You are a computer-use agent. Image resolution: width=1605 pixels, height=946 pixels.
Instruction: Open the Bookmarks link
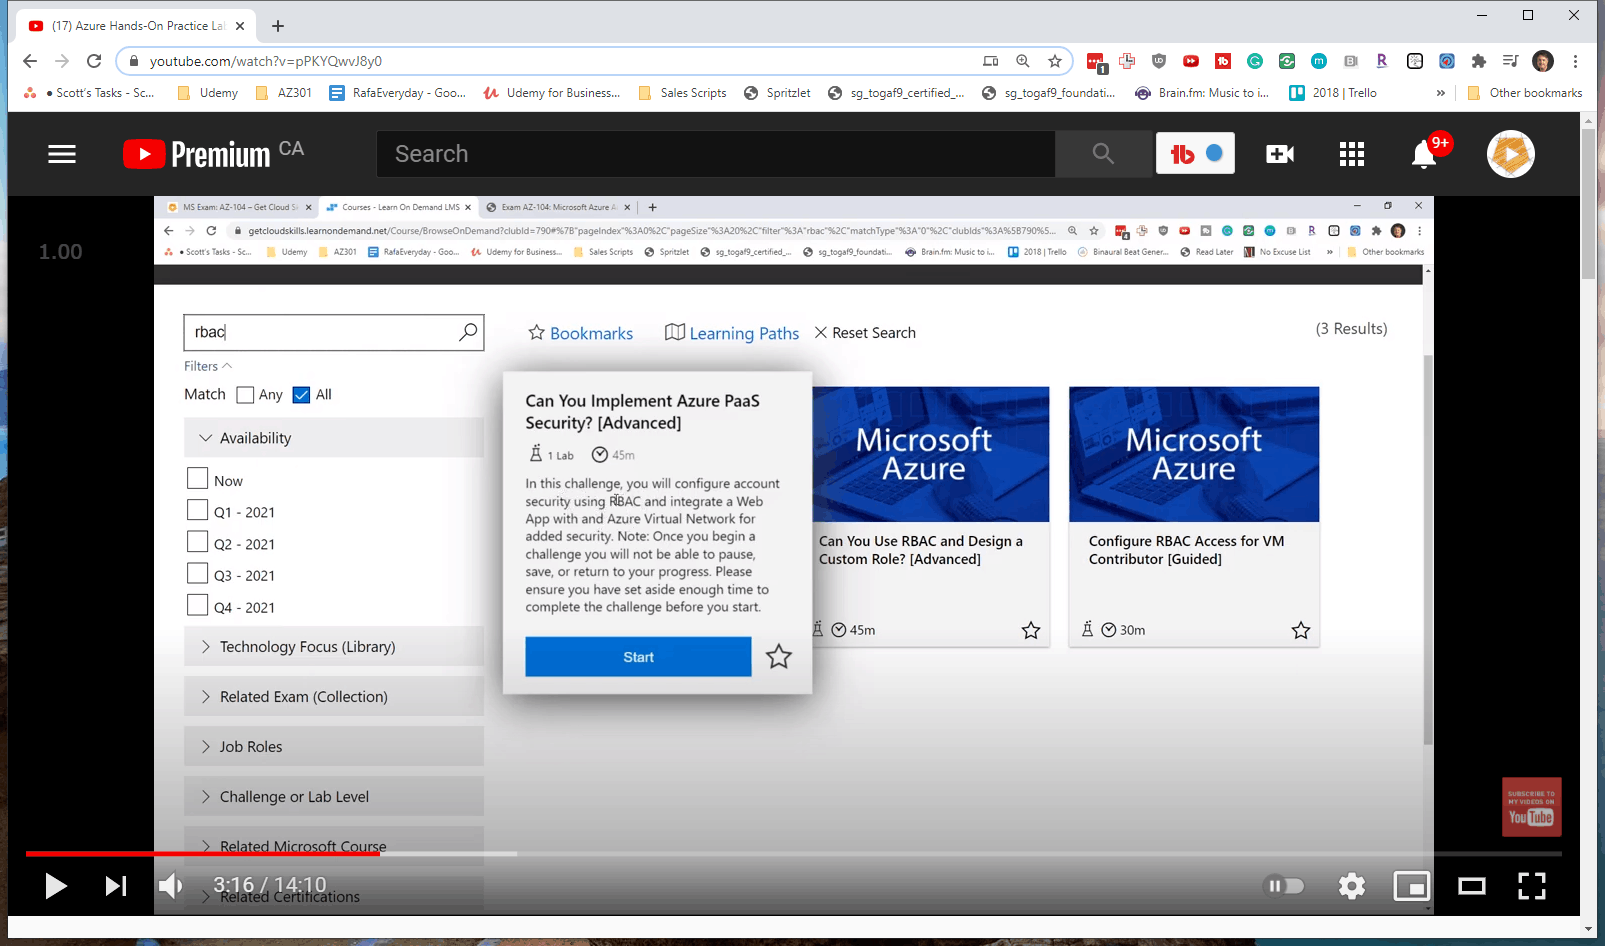pos(581,333)
